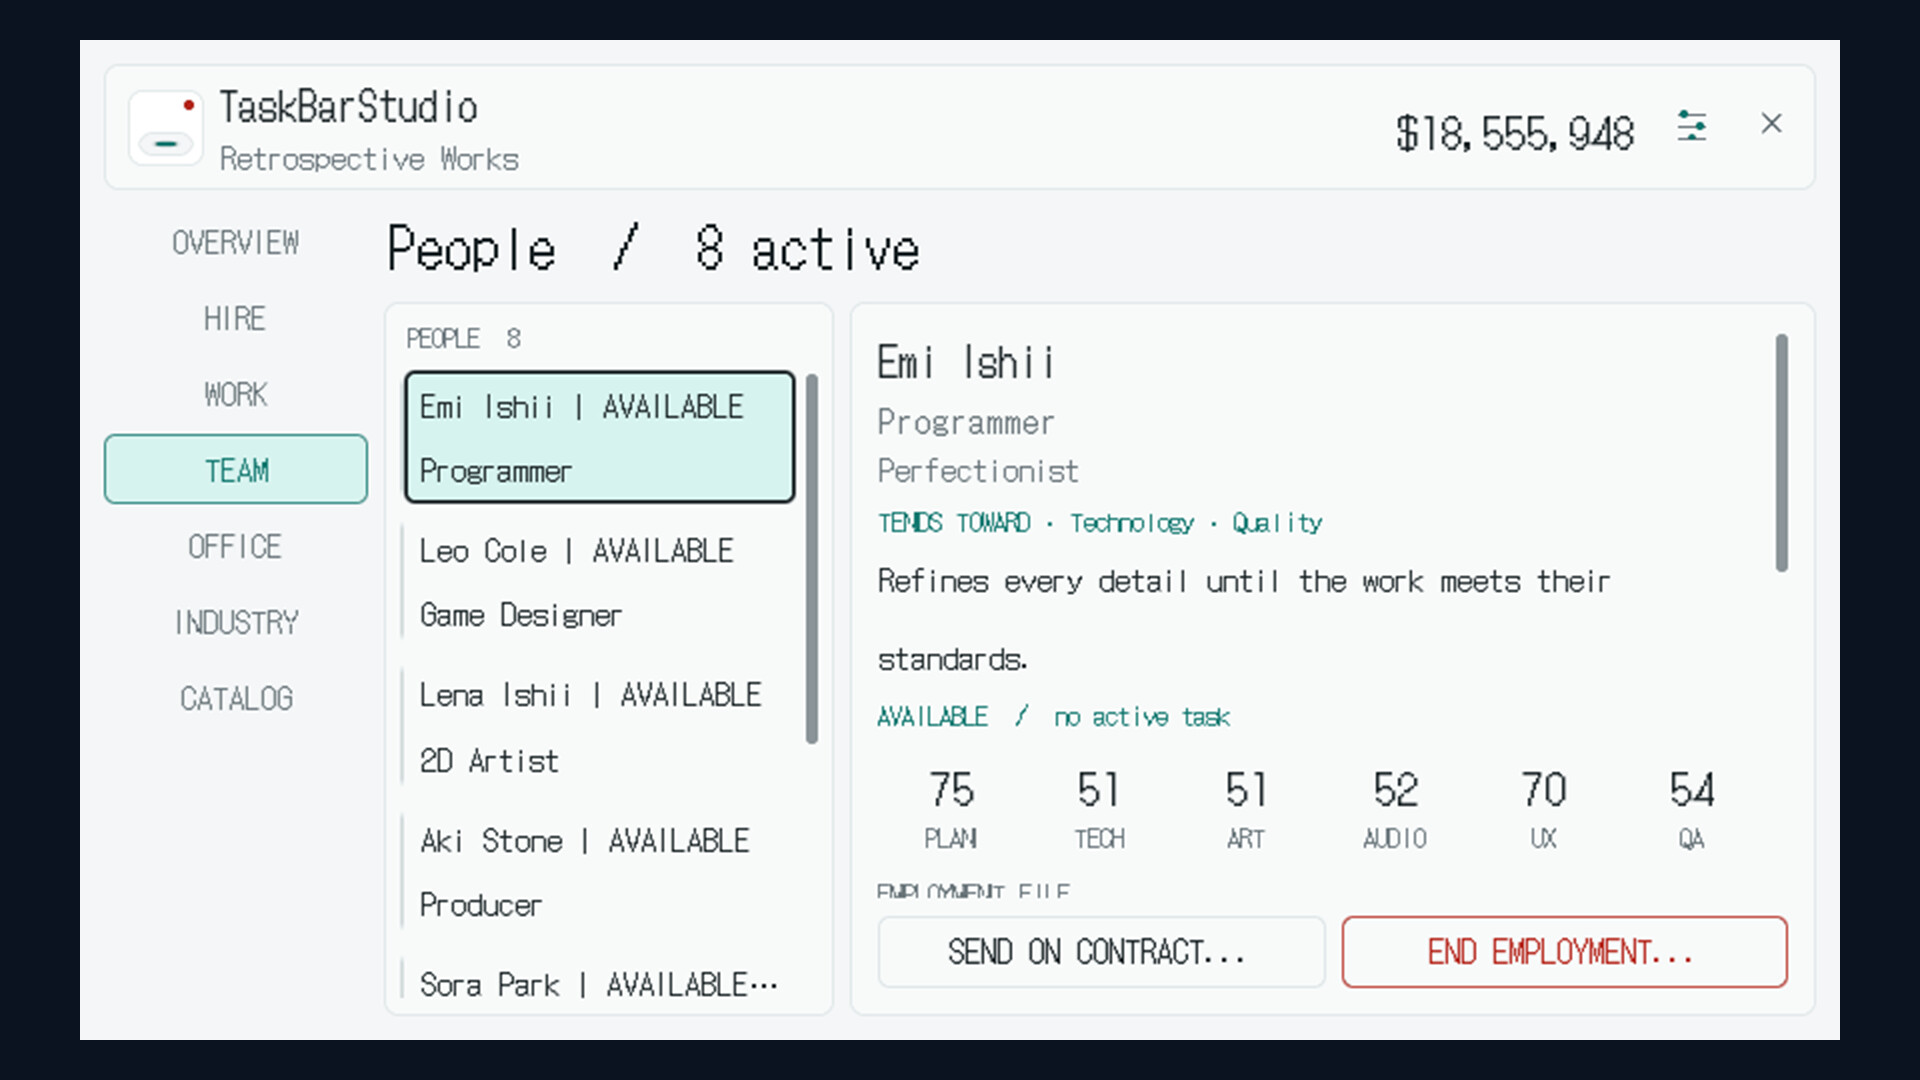Click the TaskBarStudio logo icon
This screenshot has height=1080, width=1920.
[x=166, y=127]
